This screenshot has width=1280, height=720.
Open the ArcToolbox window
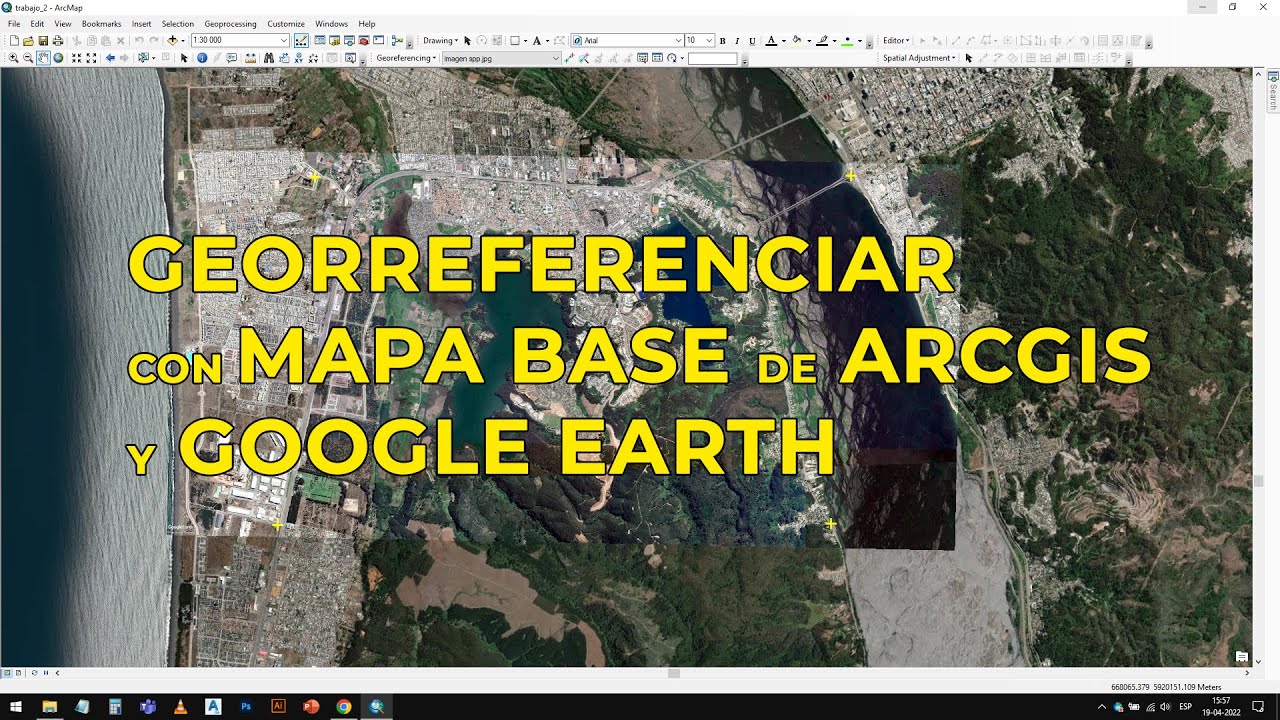[363, 40]
